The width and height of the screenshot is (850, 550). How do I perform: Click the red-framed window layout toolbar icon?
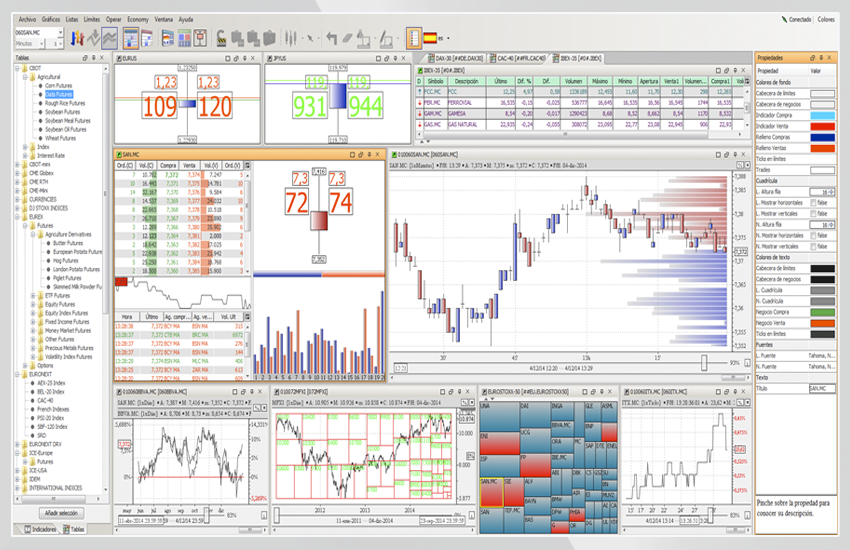200,38
